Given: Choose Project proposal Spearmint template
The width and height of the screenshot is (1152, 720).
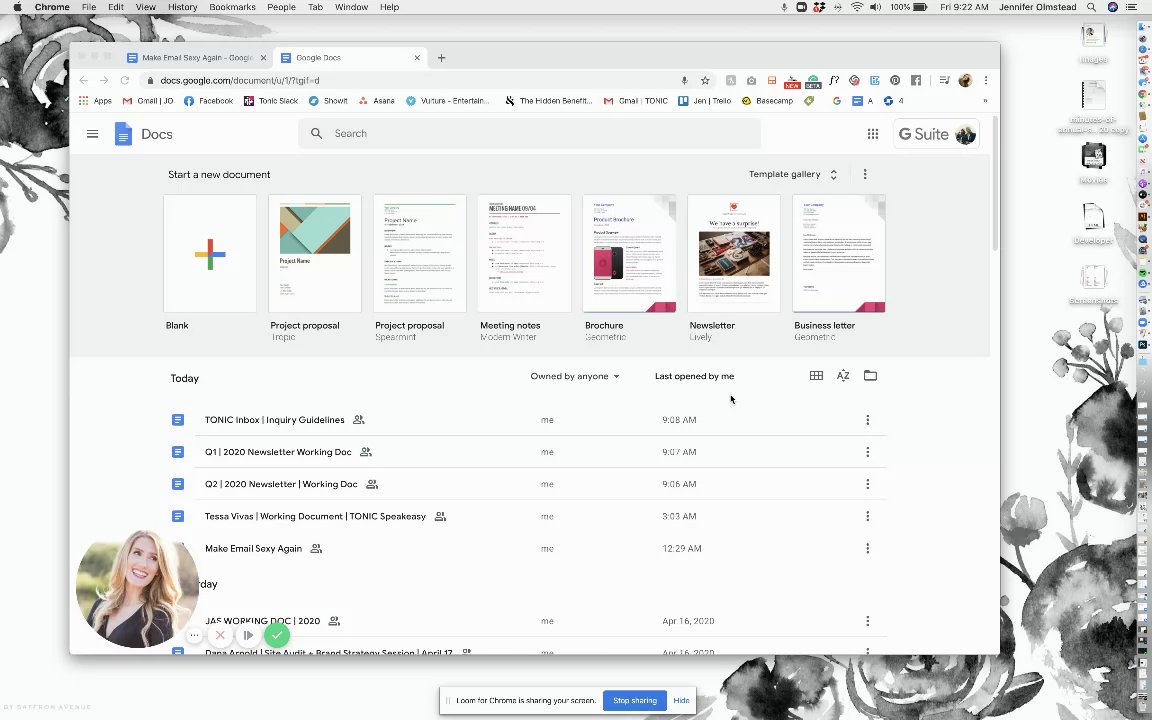Looking at the screenshot, I should [420, 253].
